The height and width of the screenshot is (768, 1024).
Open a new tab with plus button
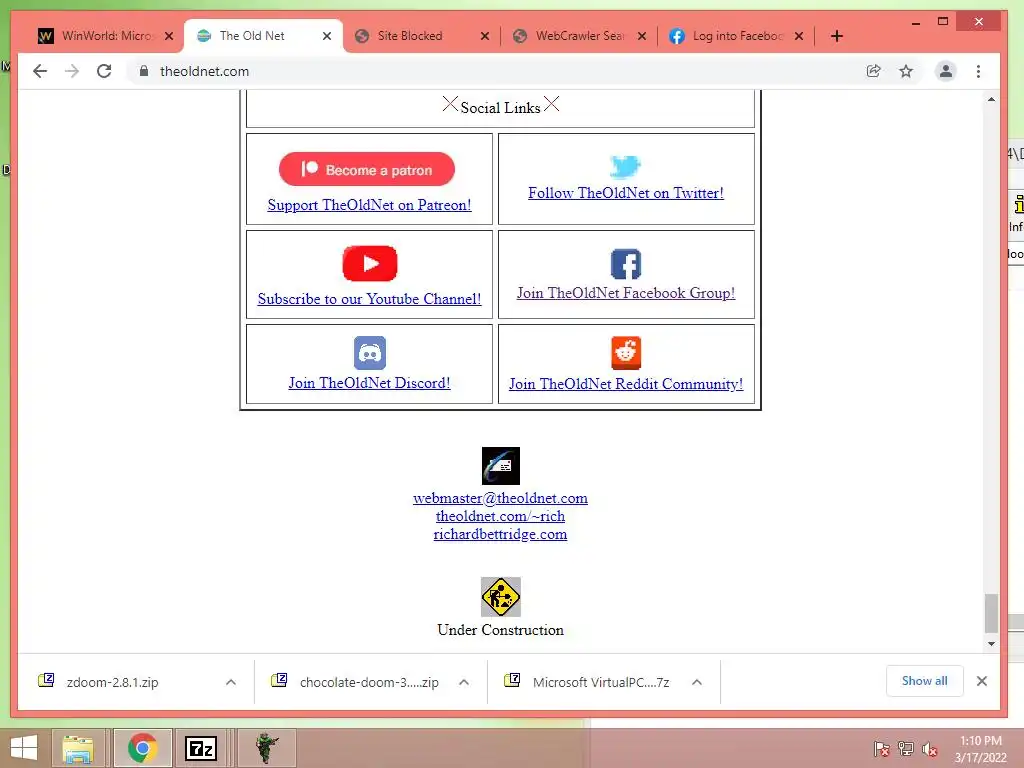click(837, 36)
